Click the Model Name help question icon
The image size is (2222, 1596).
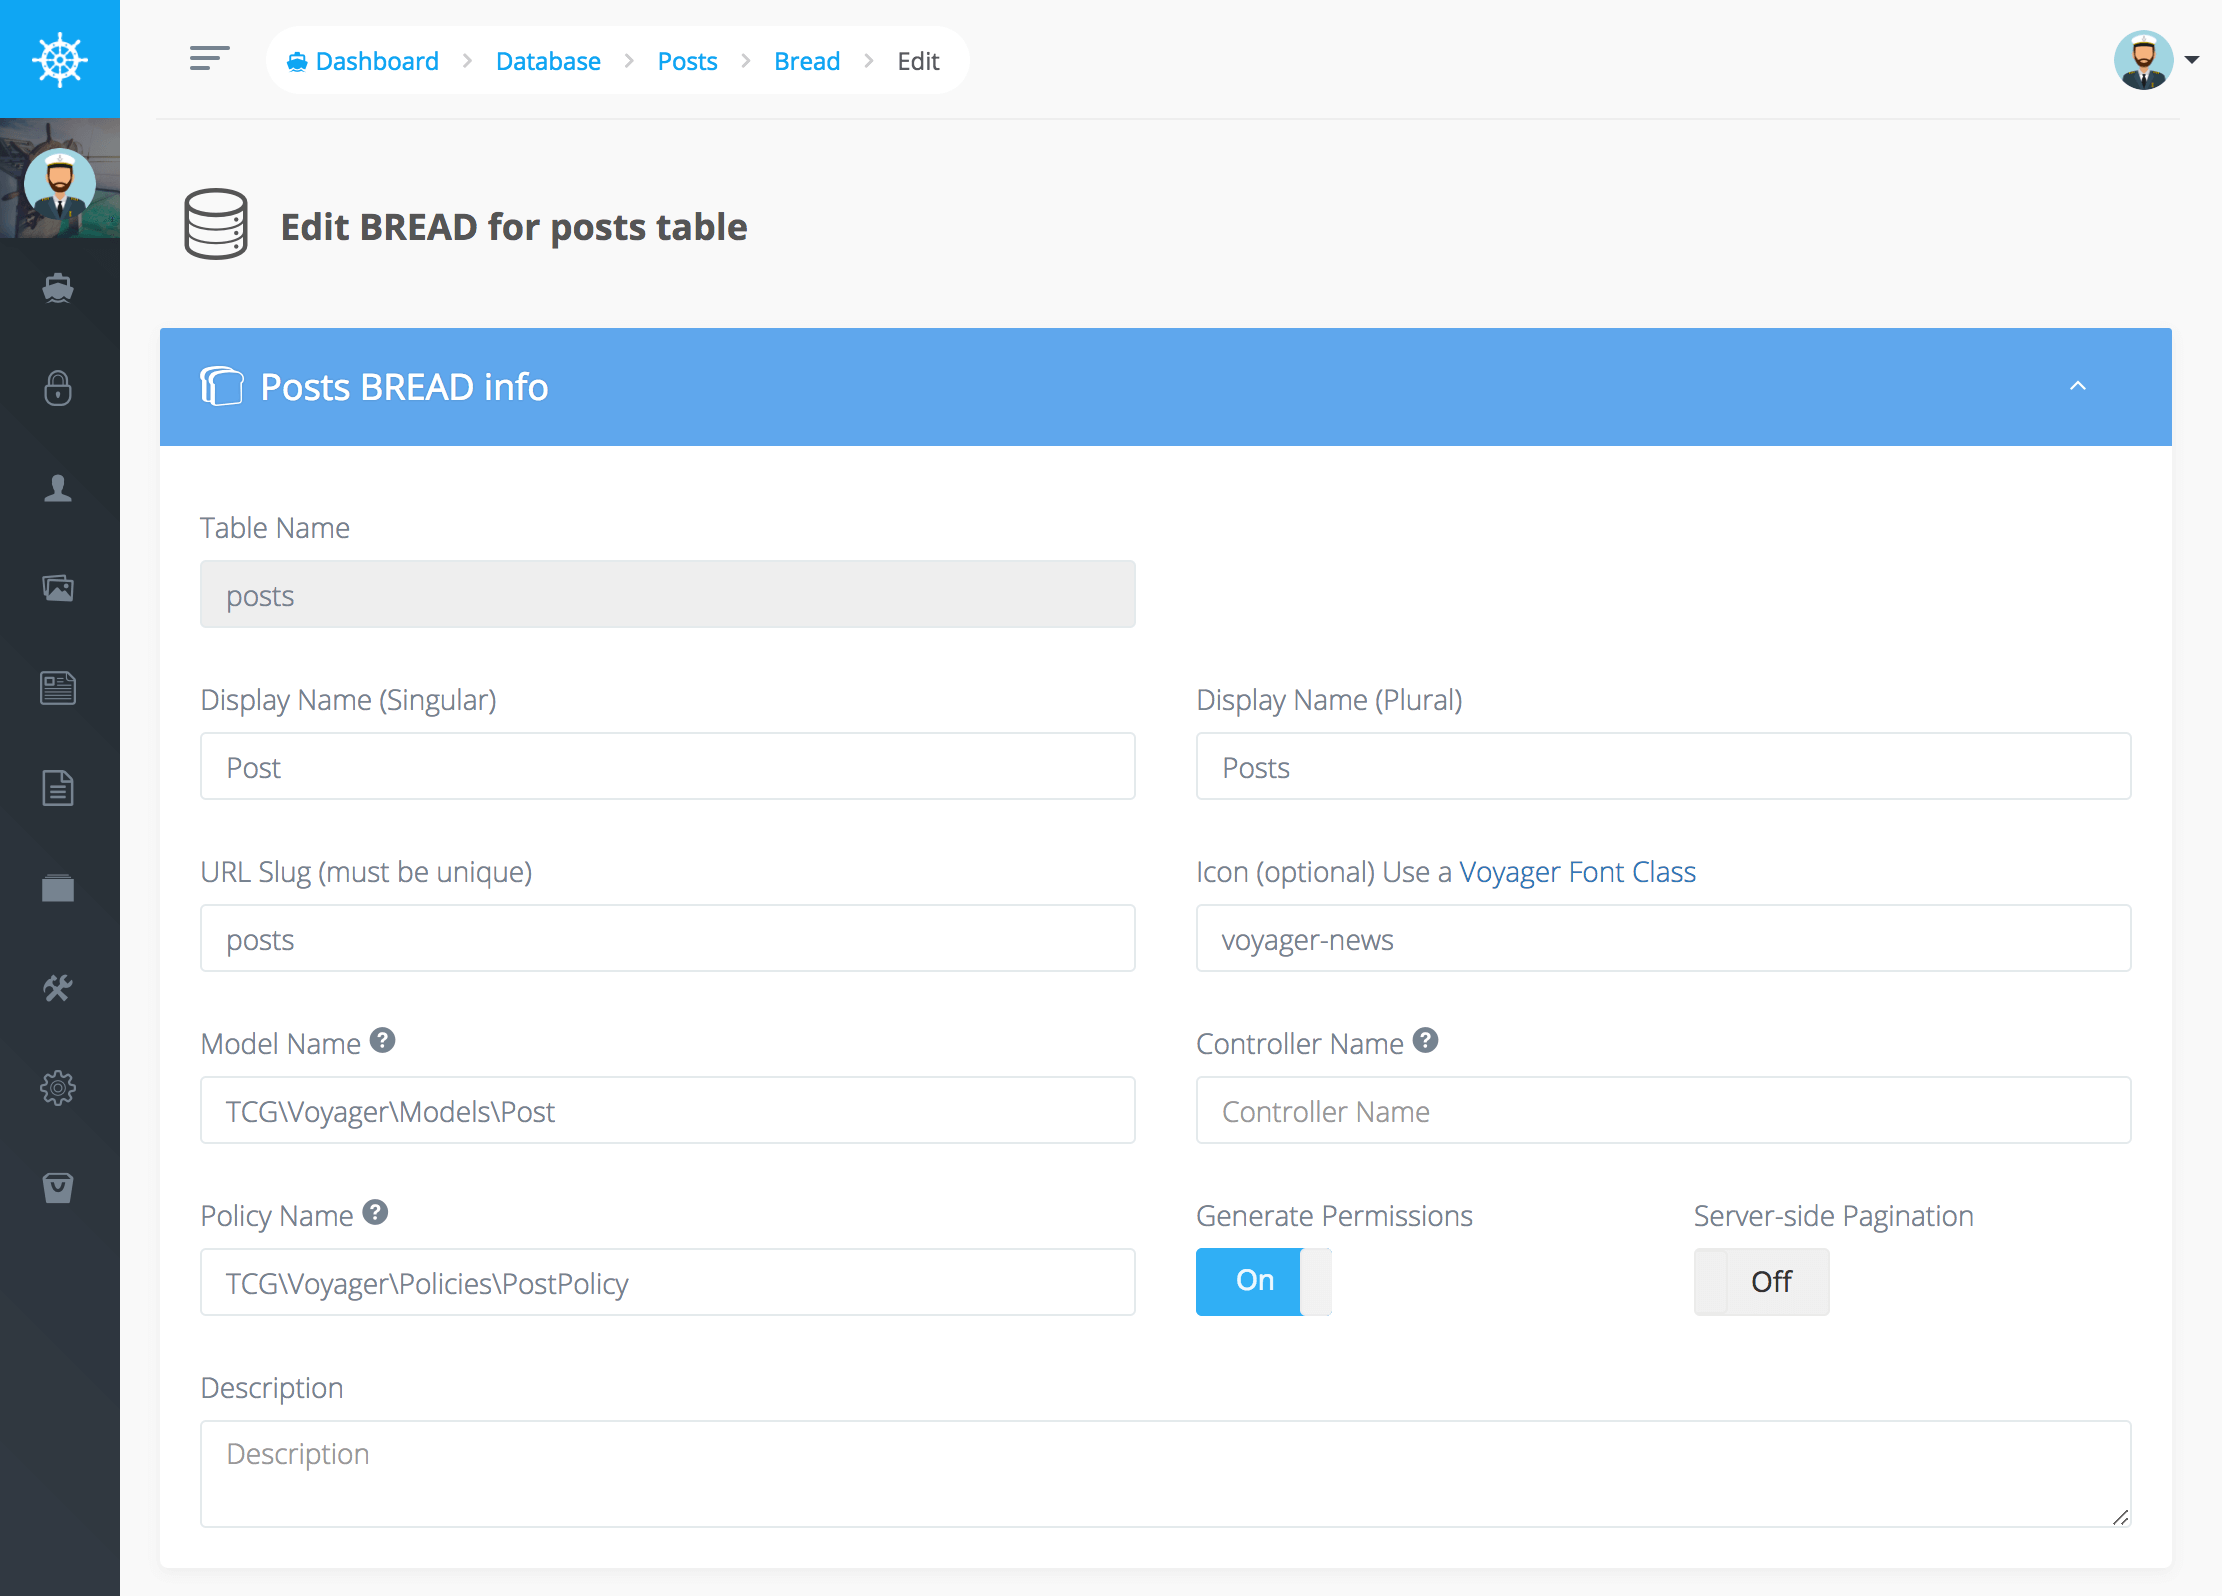point(382,1041)
